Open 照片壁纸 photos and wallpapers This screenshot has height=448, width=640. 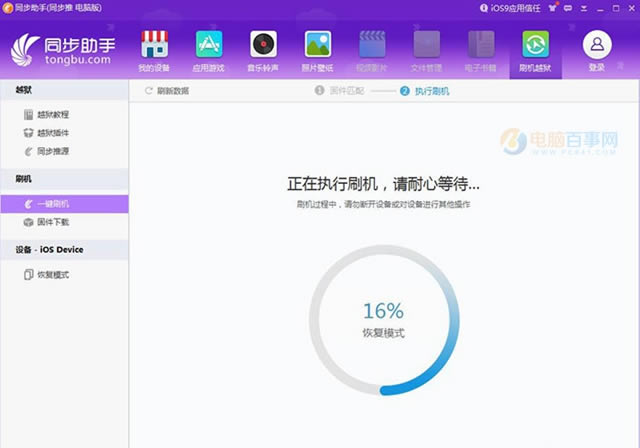pos(318,50)
